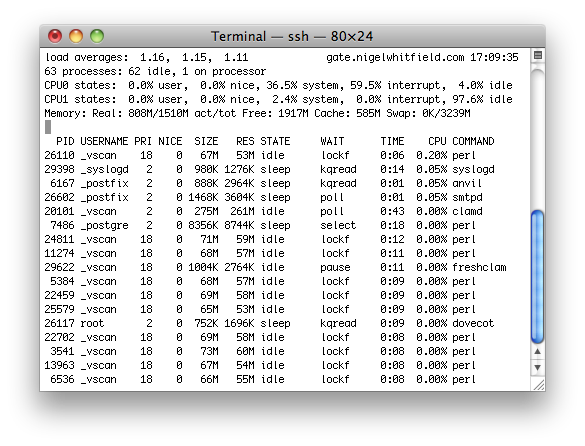
Task: Click the PID column header
Action: coord(65,141)
